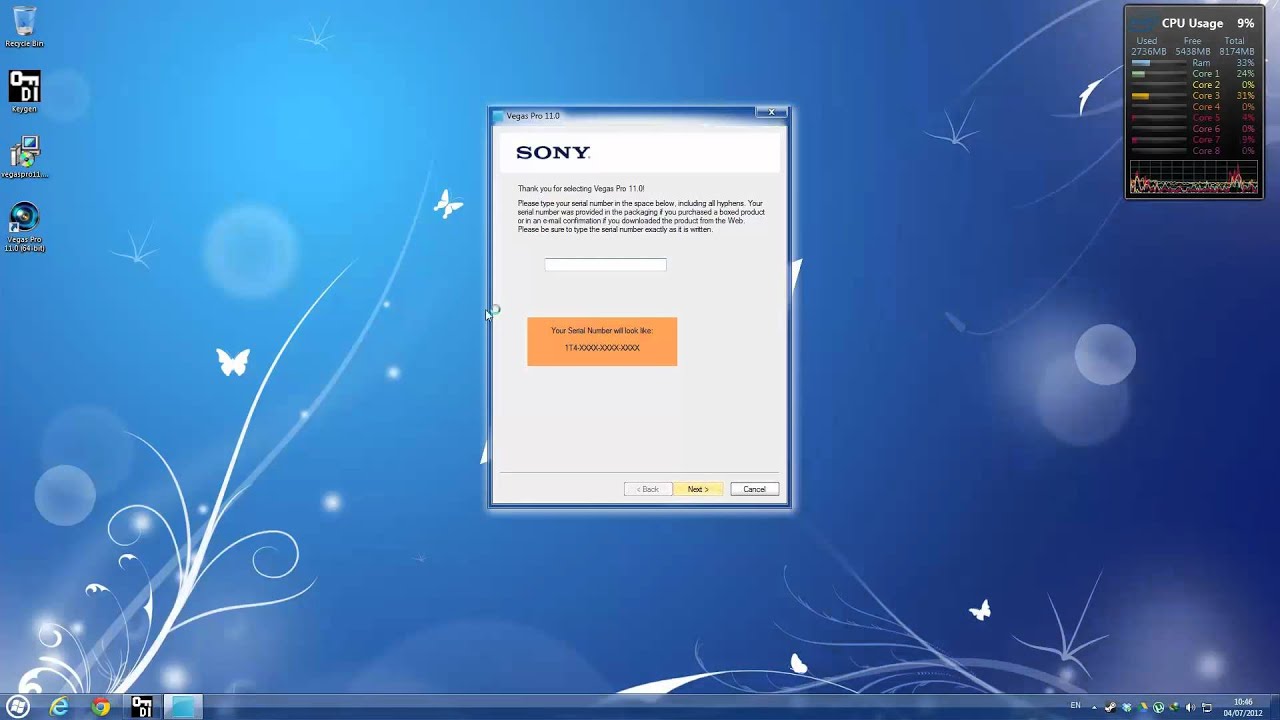
Task: Select the Keygen desktop icon
Action: (24, 91)
